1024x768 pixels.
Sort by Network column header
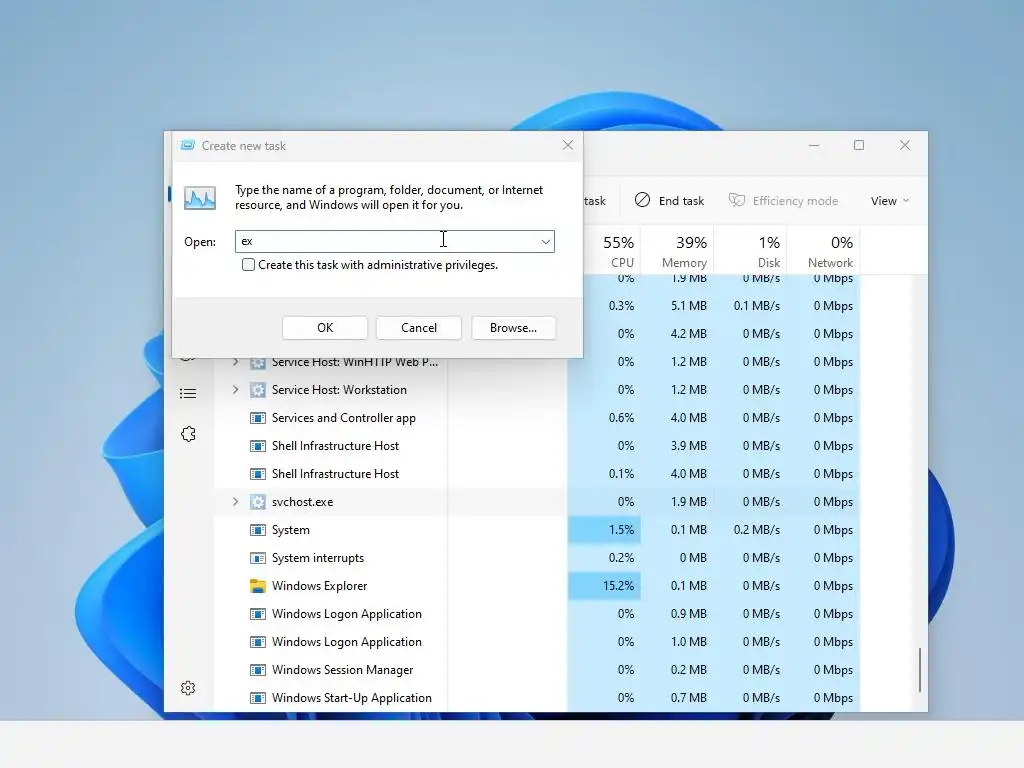click(831, 251)
